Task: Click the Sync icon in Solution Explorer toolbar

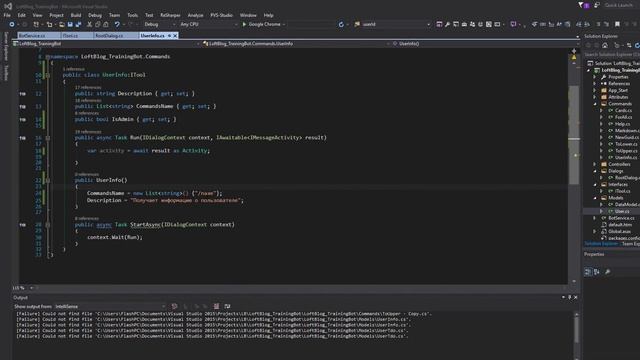Action: pyautogui.click(x=629, y=45)
